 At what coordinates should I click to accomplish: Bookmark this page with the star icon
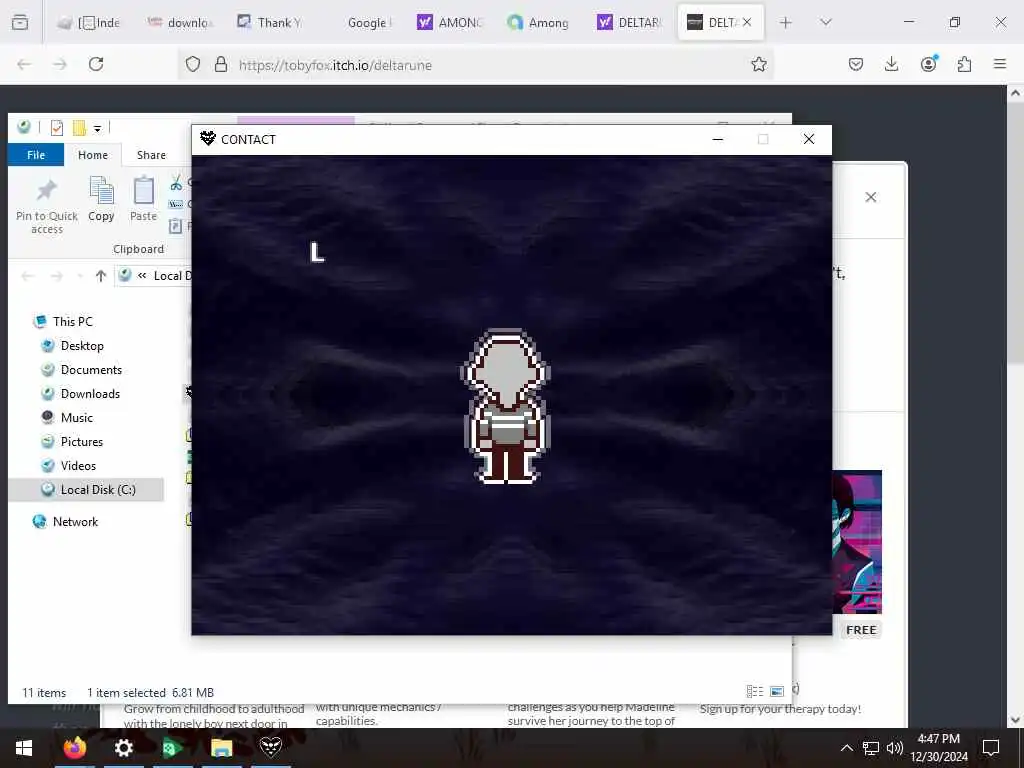[758, 64]
